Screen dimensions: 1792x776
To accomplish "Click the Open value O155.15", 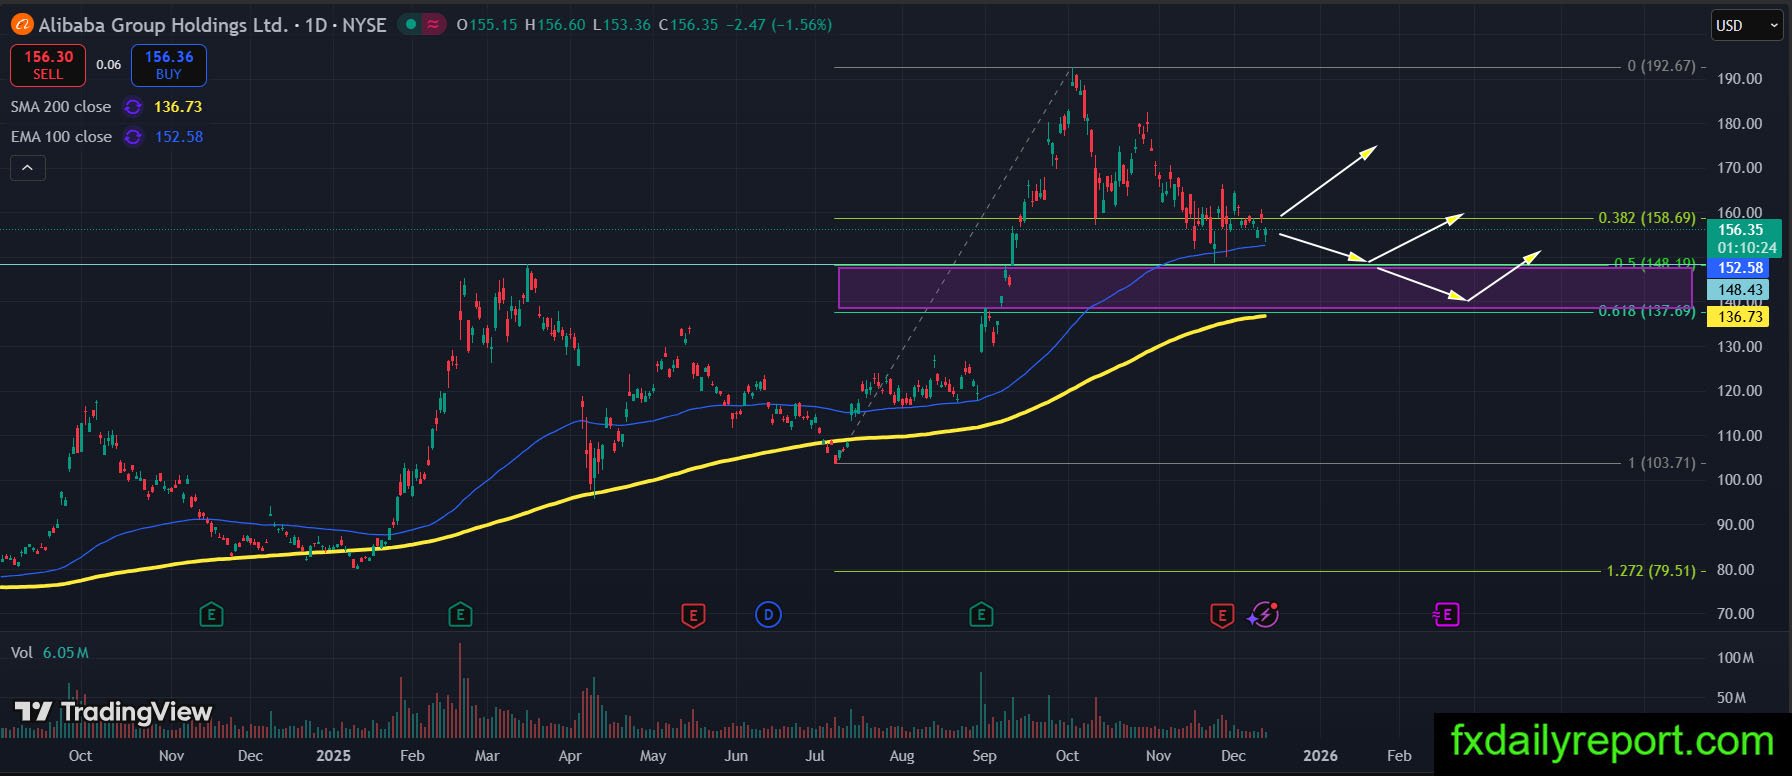I will coord(487,25).
